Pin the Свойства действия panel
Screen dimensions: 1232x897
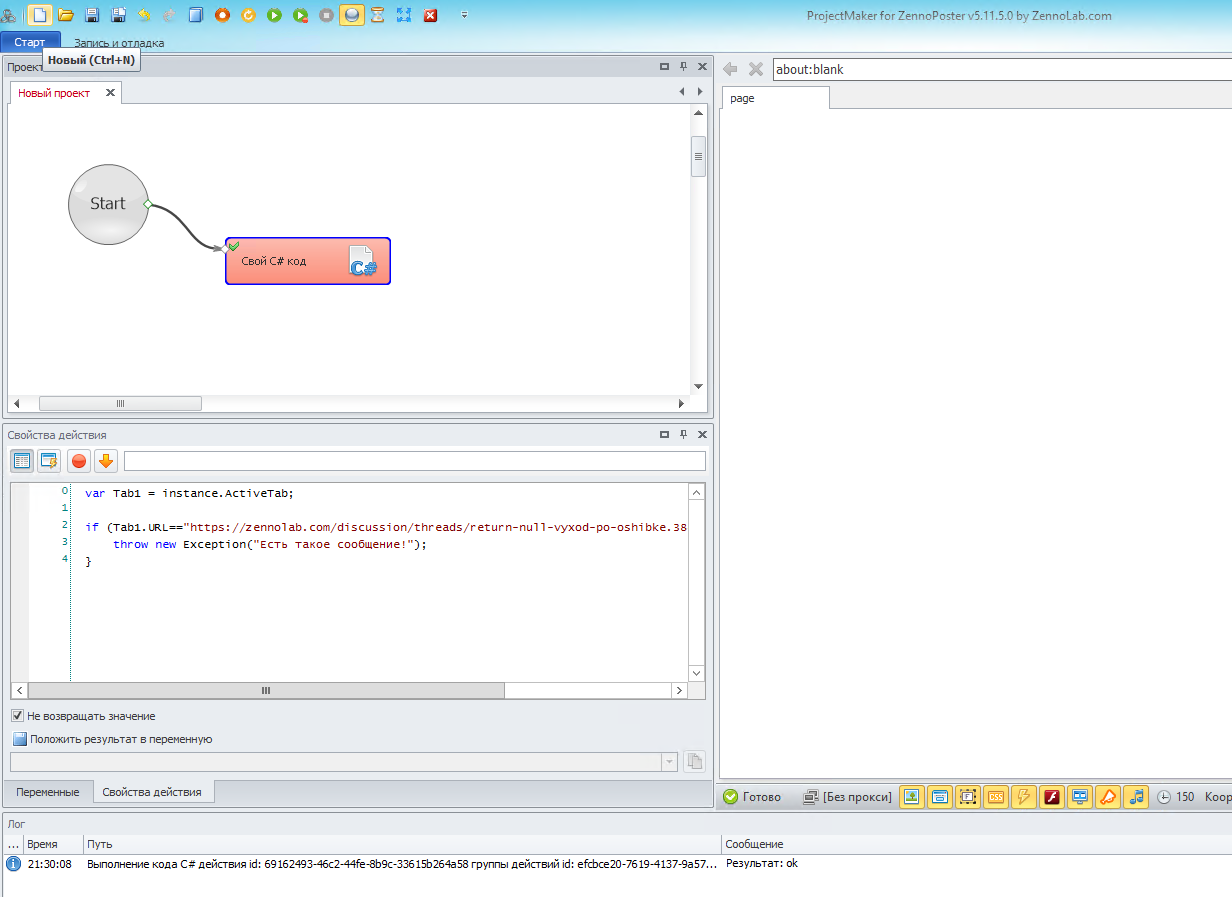683,435
